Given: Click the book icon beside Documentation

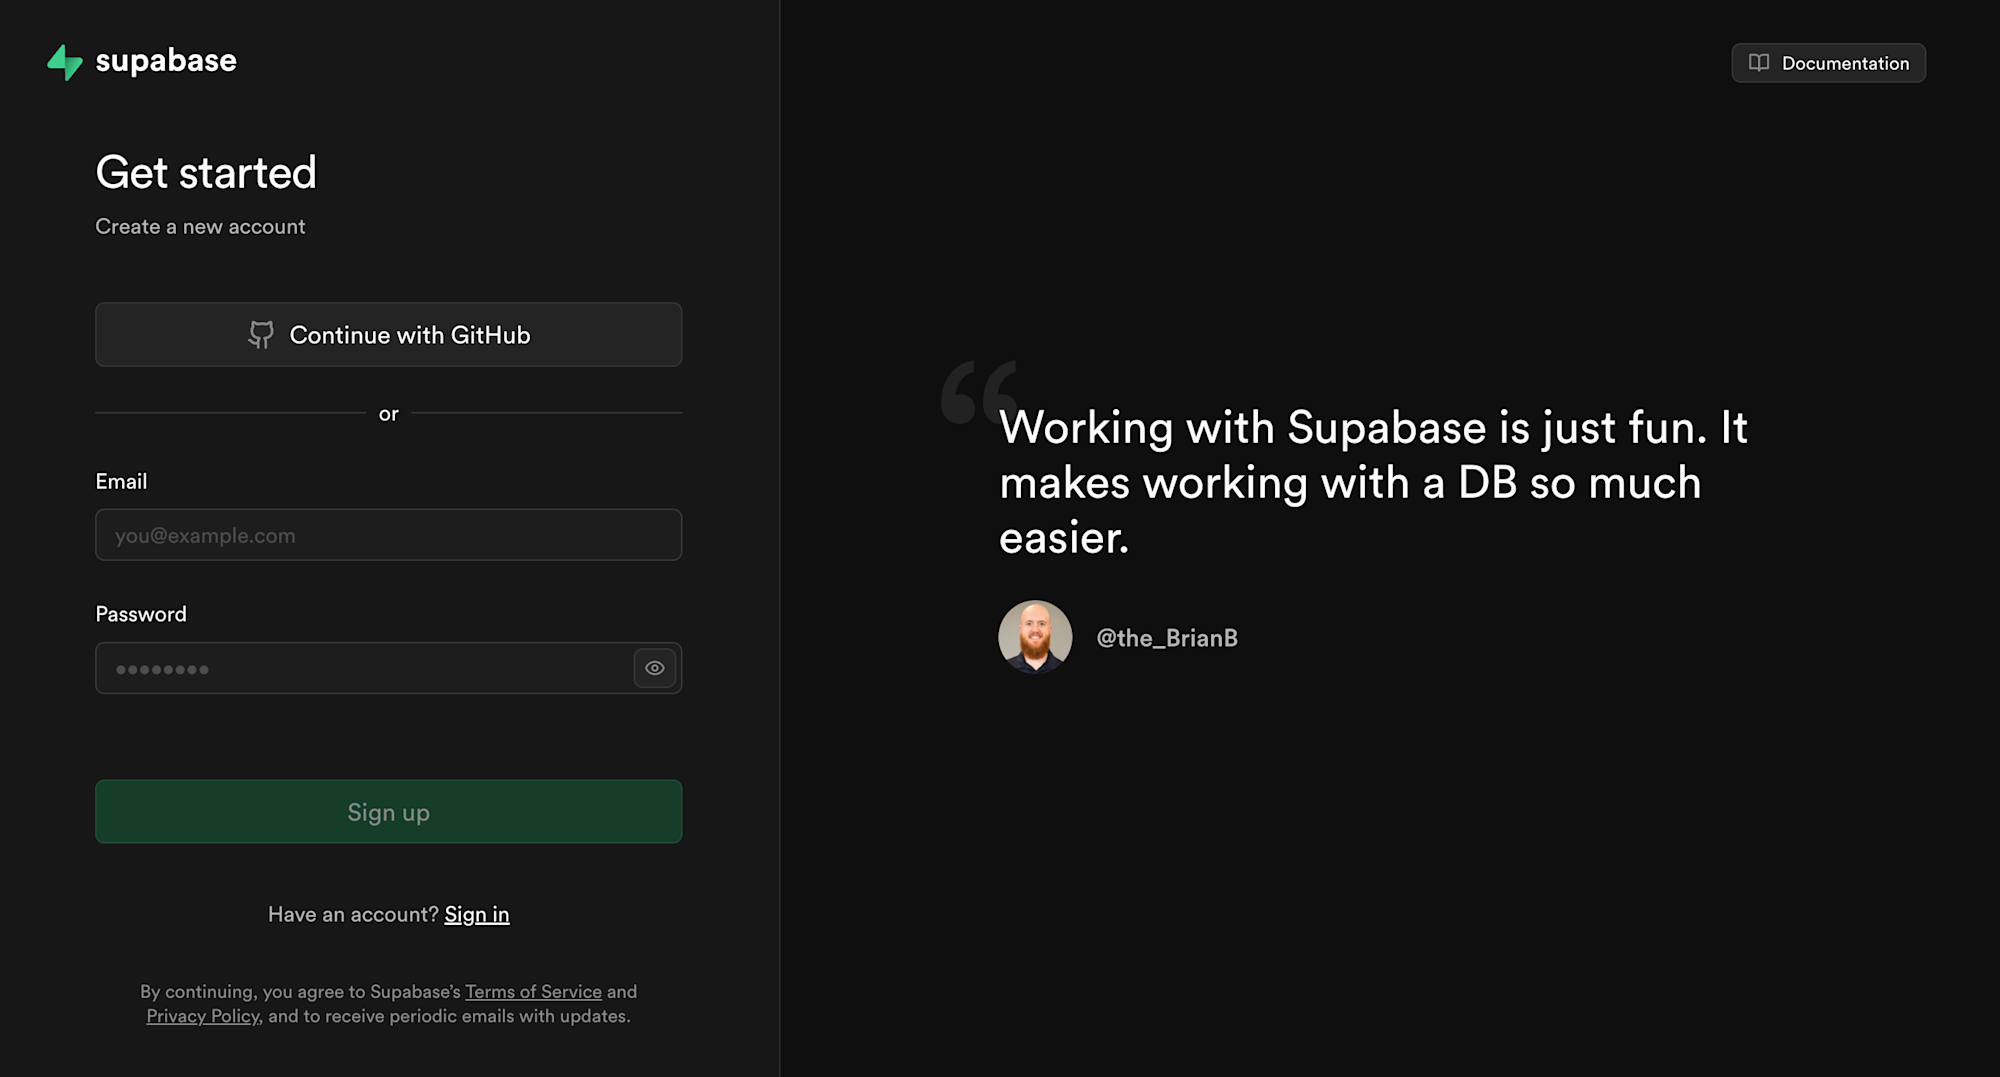Looking at the screenshot, I should 1758,63.
